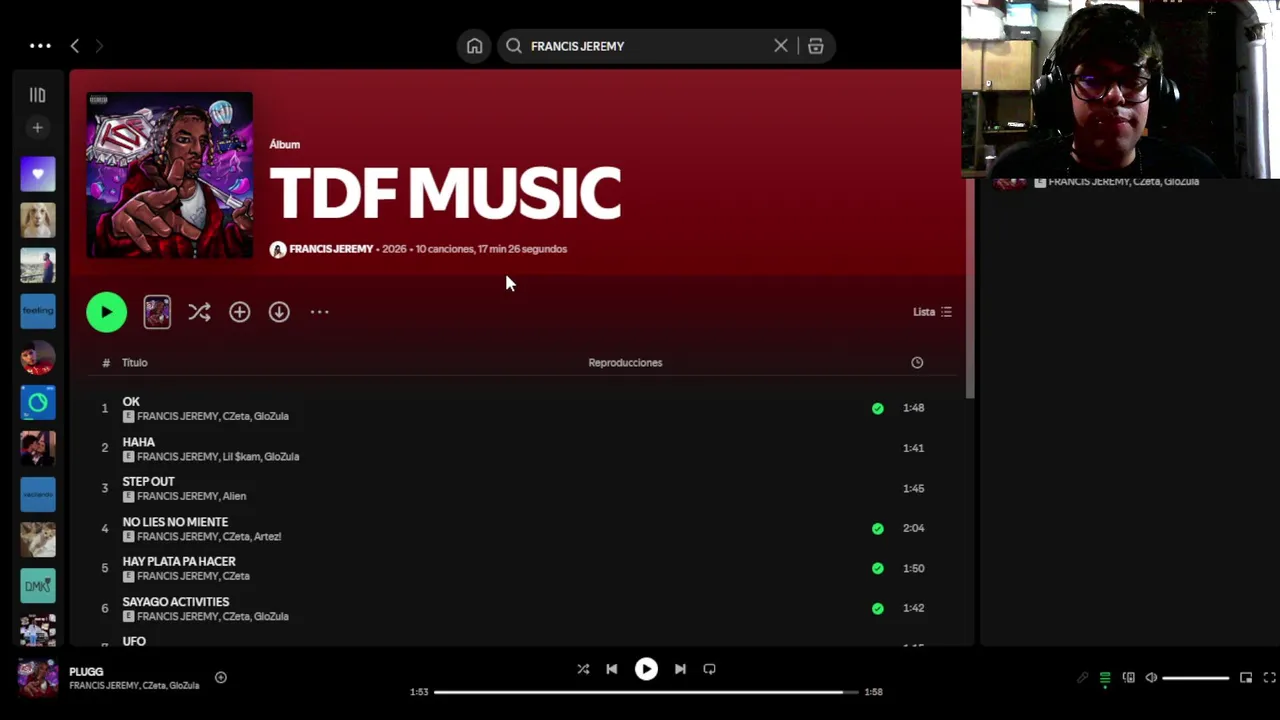1280x720 pixels.
Task: Open the lyrics microphone icon
Action: (1082, 678)
